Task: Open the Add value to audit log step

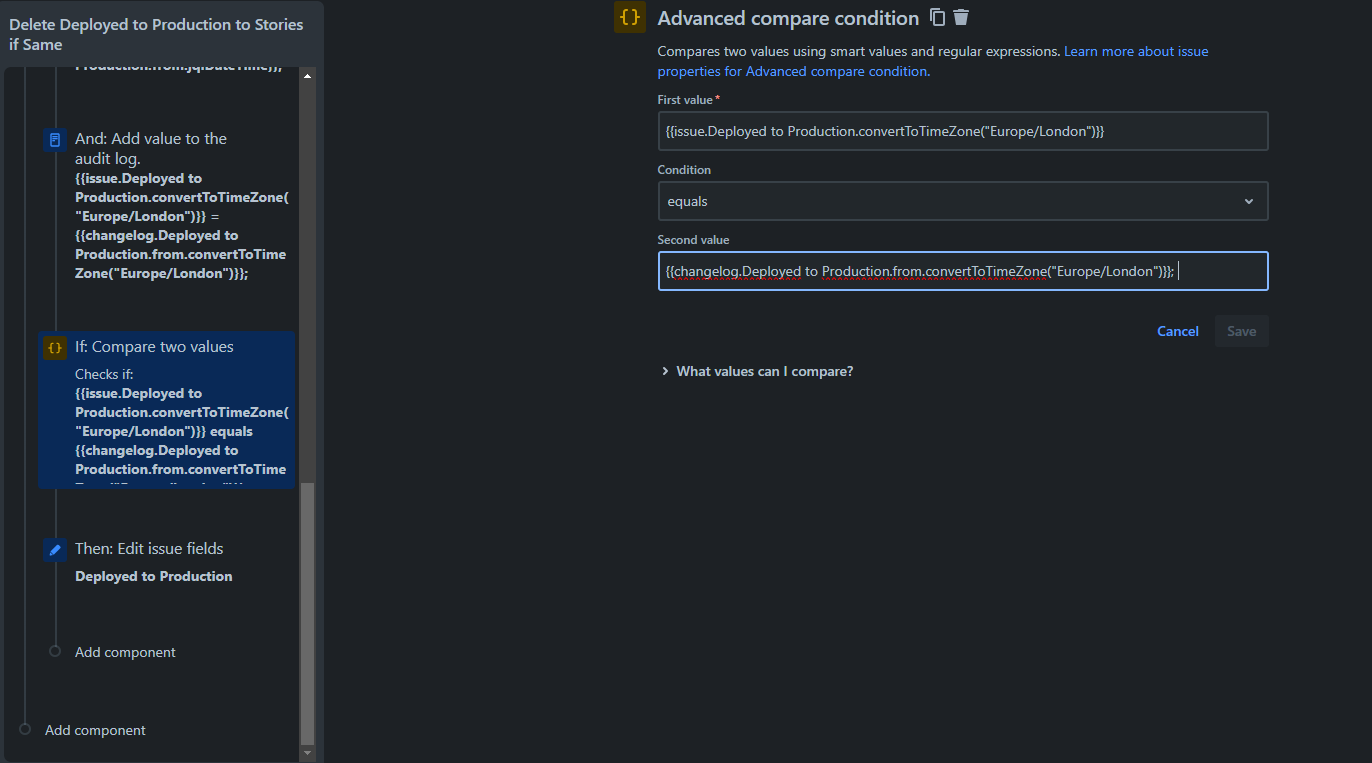Action: [168, 205]
